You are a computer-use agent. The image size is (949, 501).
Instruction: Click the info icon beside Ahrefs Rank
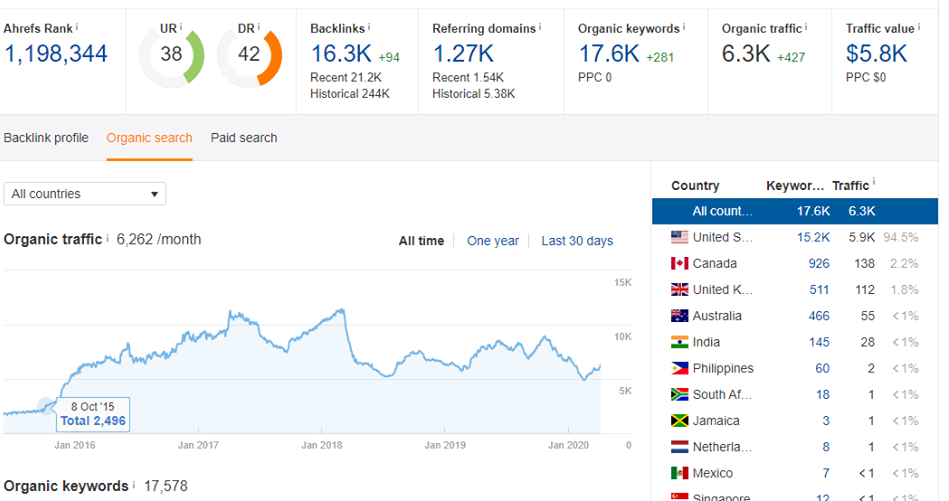(78, 27)
